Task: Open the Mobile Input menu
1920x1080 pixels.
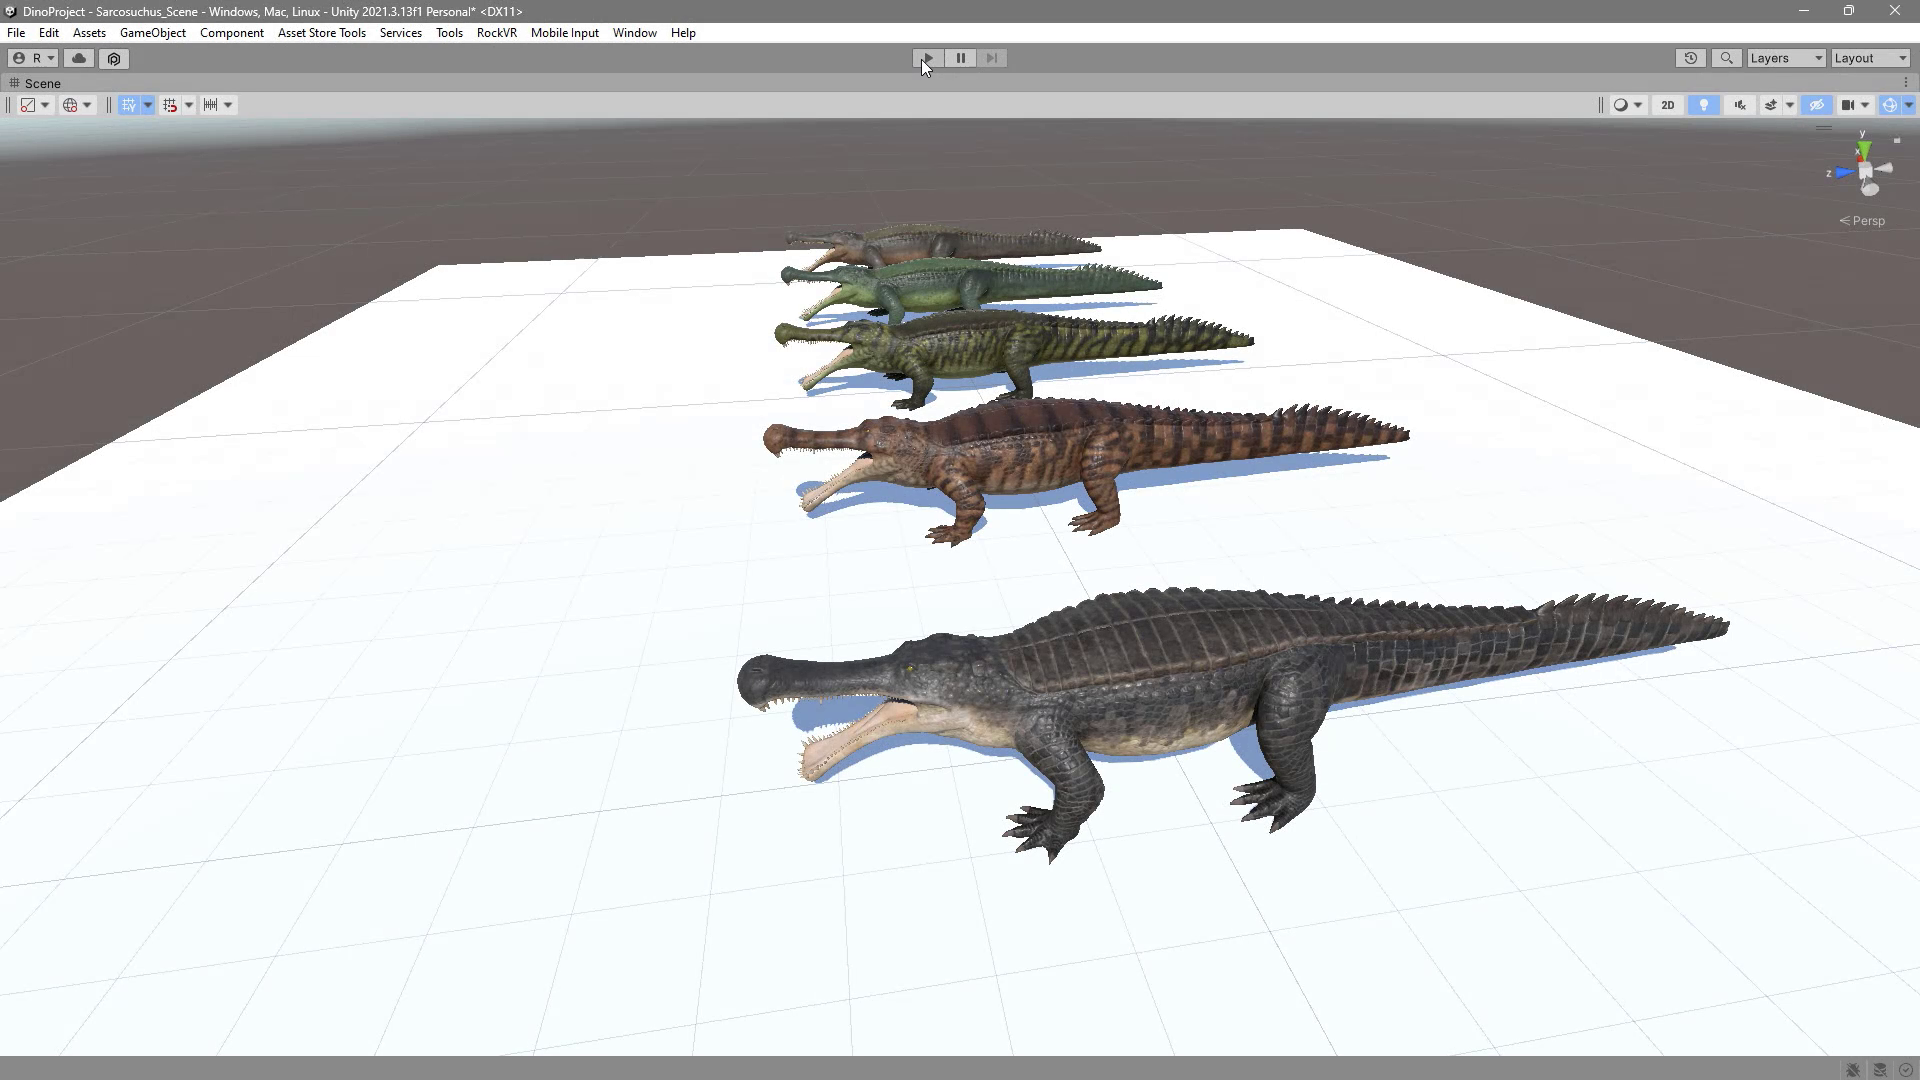Action: click(x=565, y=33)
